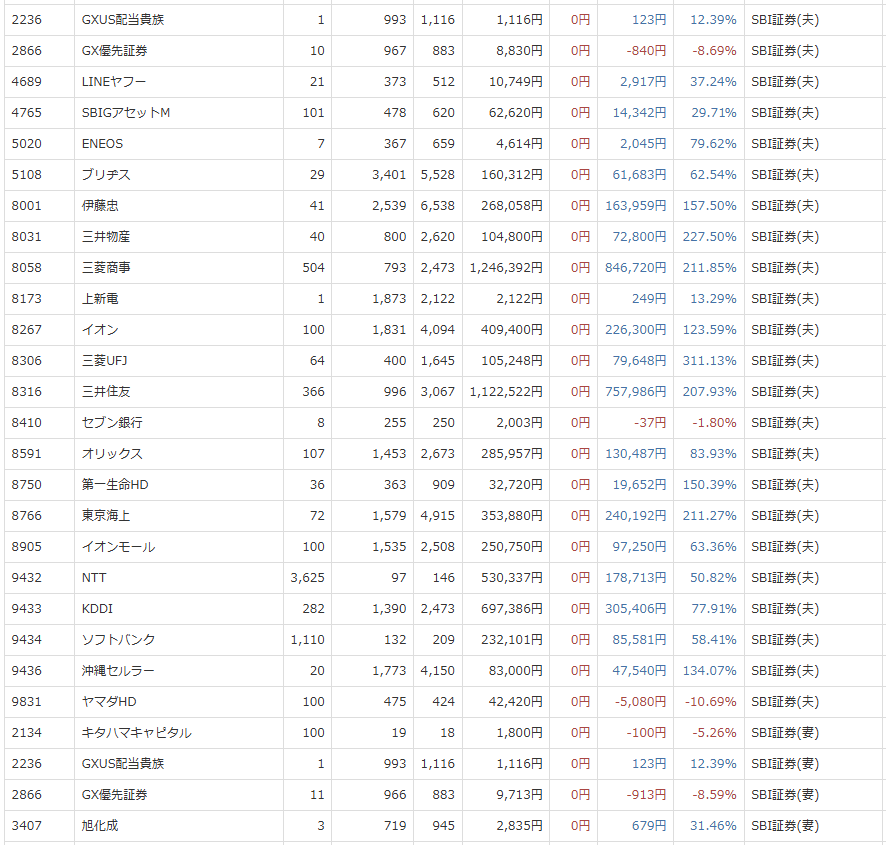The image size is (886, 845).
Task: Click stock code 4765
Action: [x=27, y=113]
